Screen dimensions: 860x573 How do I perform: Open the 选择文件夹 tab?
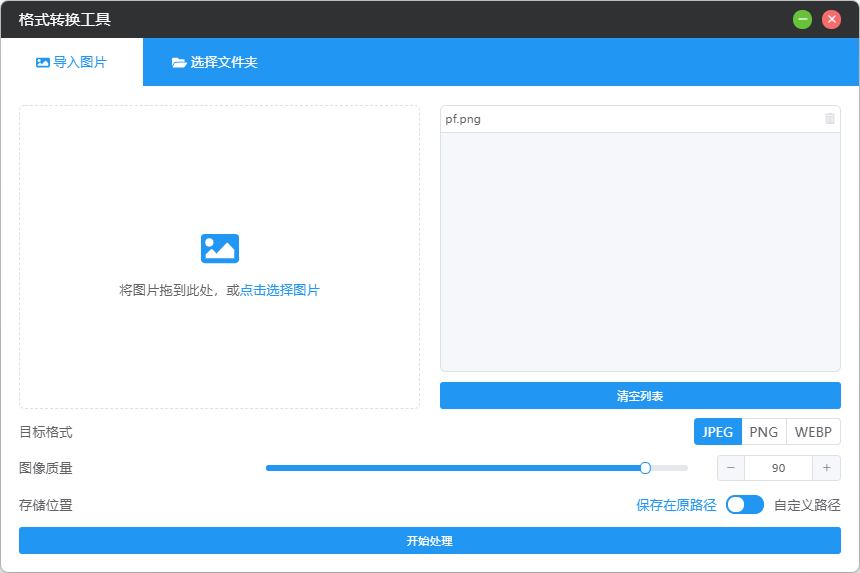tap(214, 62)
